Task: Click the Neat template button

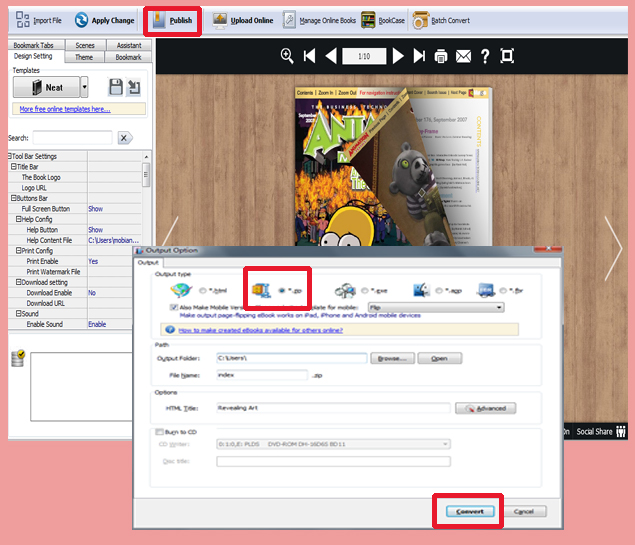Action: click(x=47, y=87)
